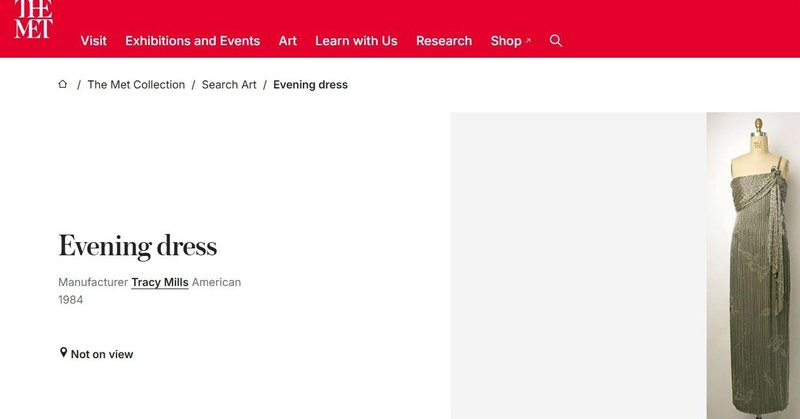Viewport: 800px width, 419px height.
Task: Open the Shop link
Action: coord(506,41)
